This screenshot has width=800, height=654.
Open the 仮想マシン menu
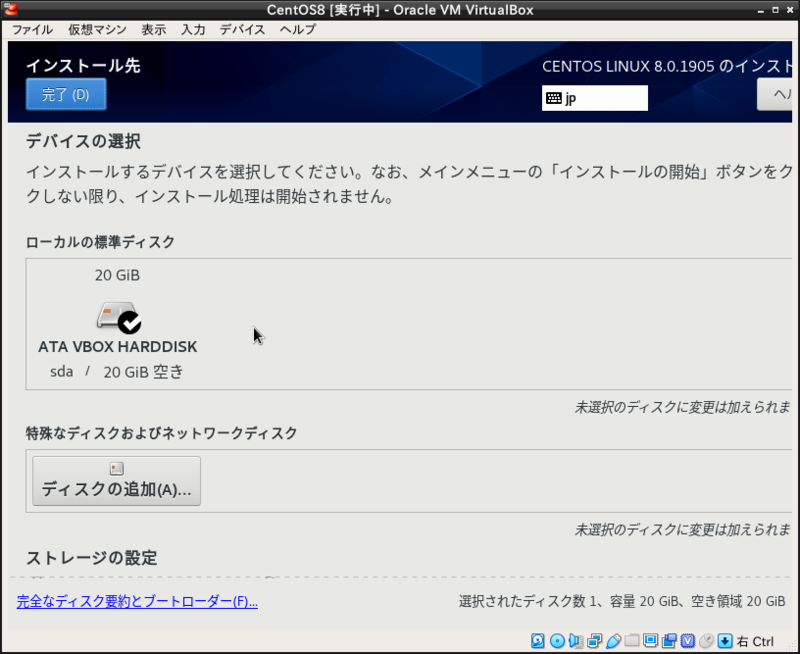pyautogui.click(x=97, y=30)
